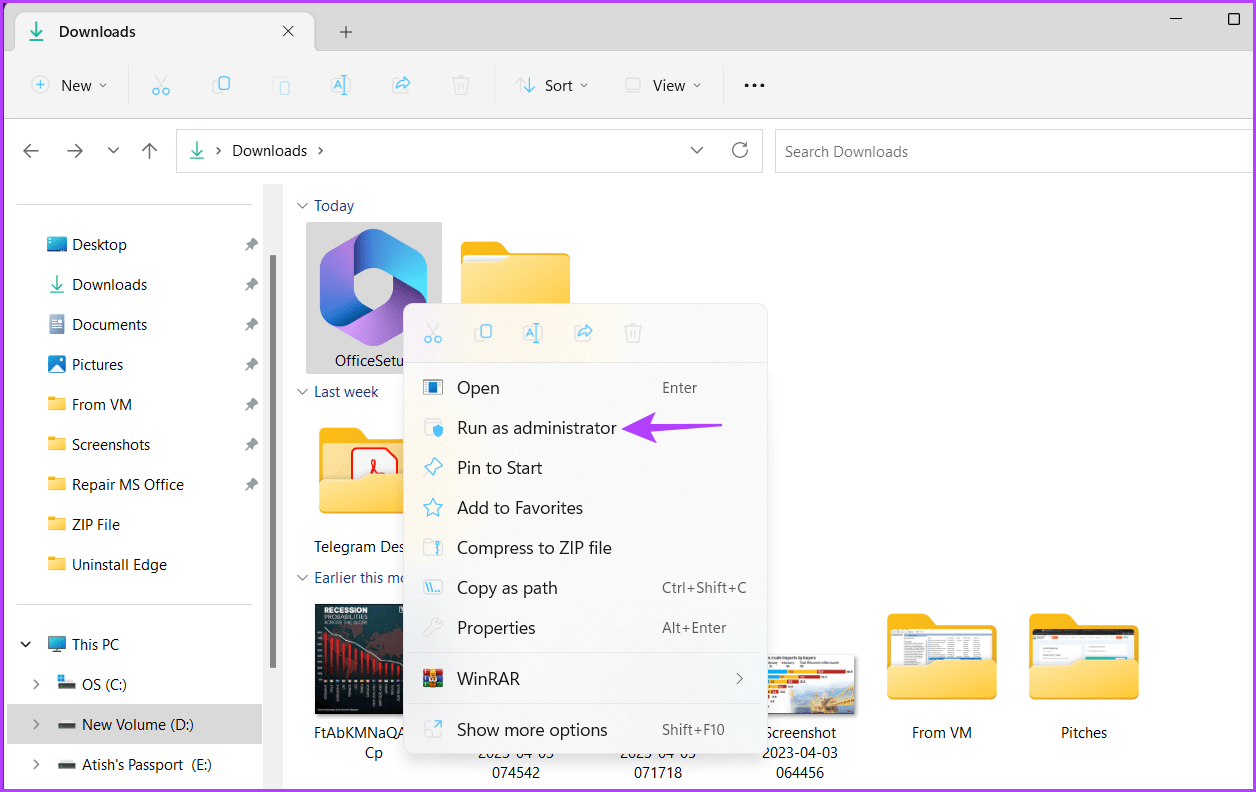
Task: Click the Rename icon in the context menu toolbar
Action: 532,332
